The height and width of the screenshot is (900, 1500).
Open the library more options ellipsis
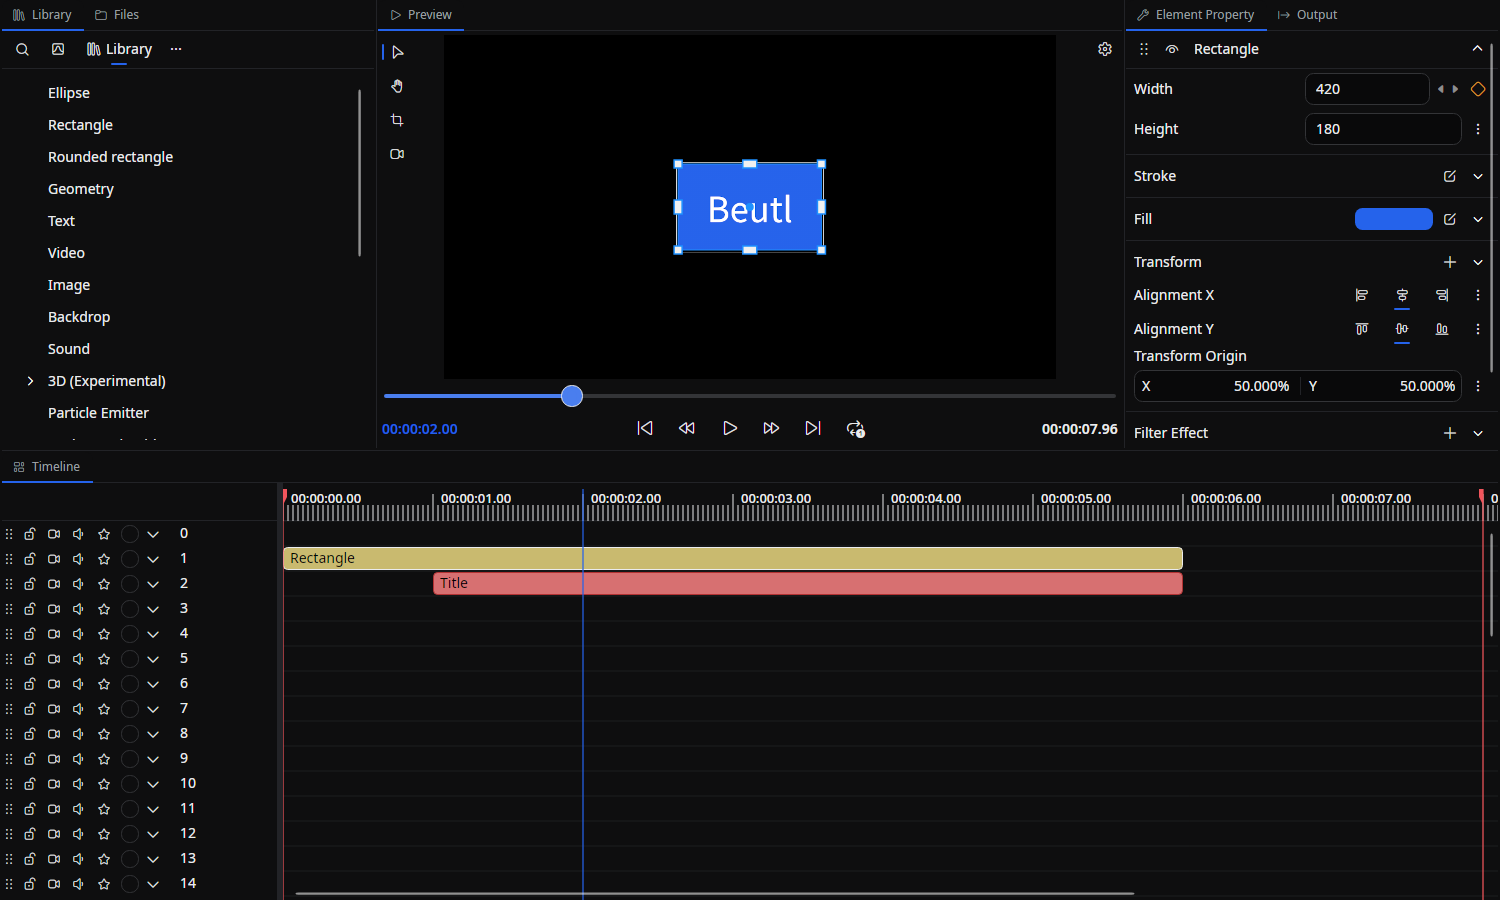pyautogui.click(x=176, y=49)
